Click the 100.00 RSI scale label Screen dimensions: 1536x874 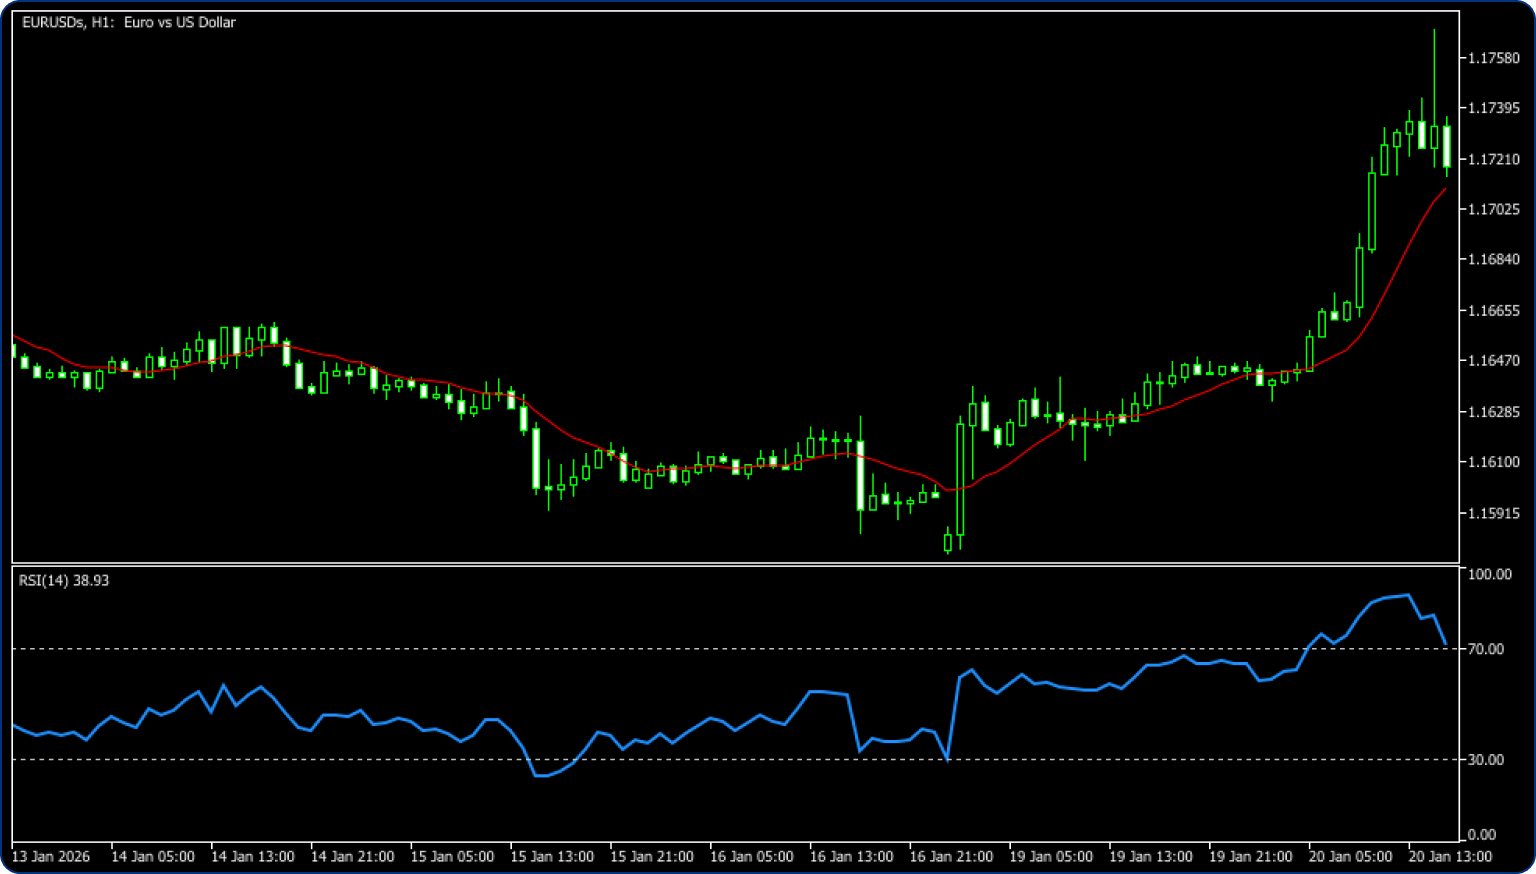(x=1489, y=574)
